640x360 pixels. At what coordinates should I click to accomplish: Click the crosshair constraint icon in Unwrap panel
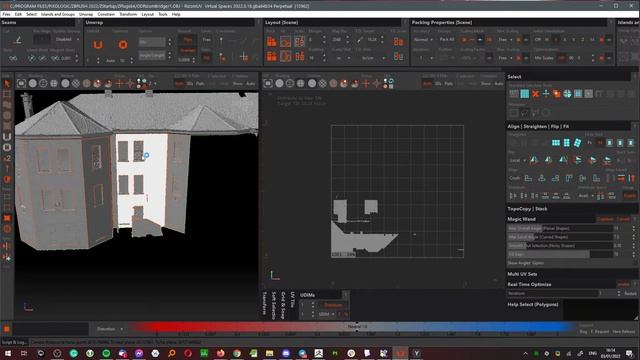(x=244, y=57)
